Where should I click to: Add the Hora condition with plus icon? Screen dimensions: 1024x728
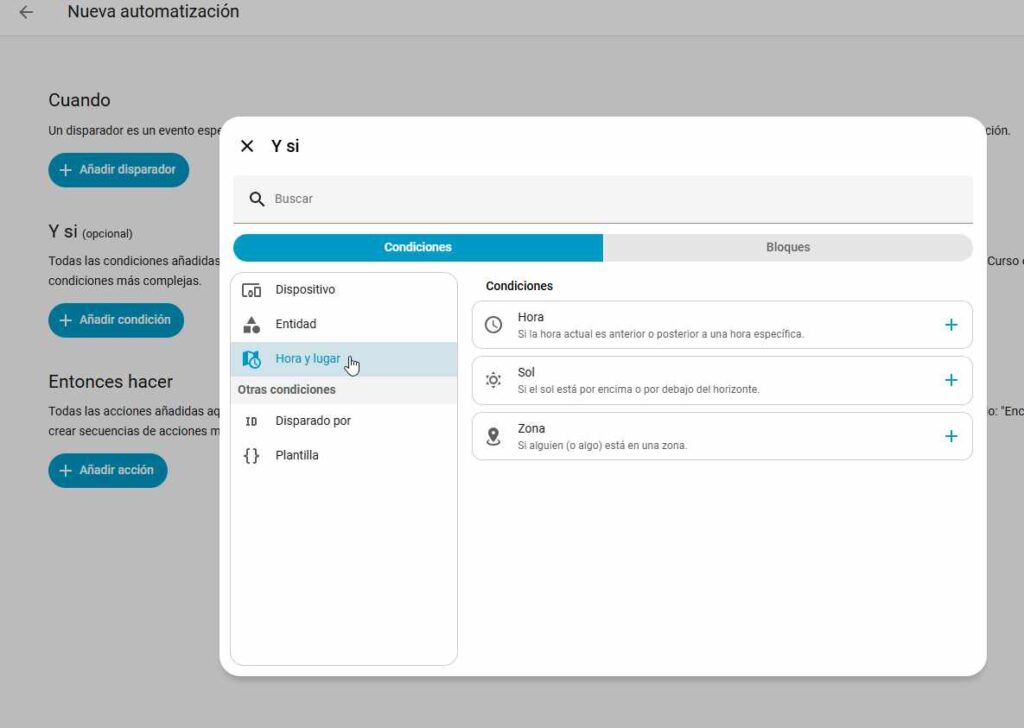(950, 325)
